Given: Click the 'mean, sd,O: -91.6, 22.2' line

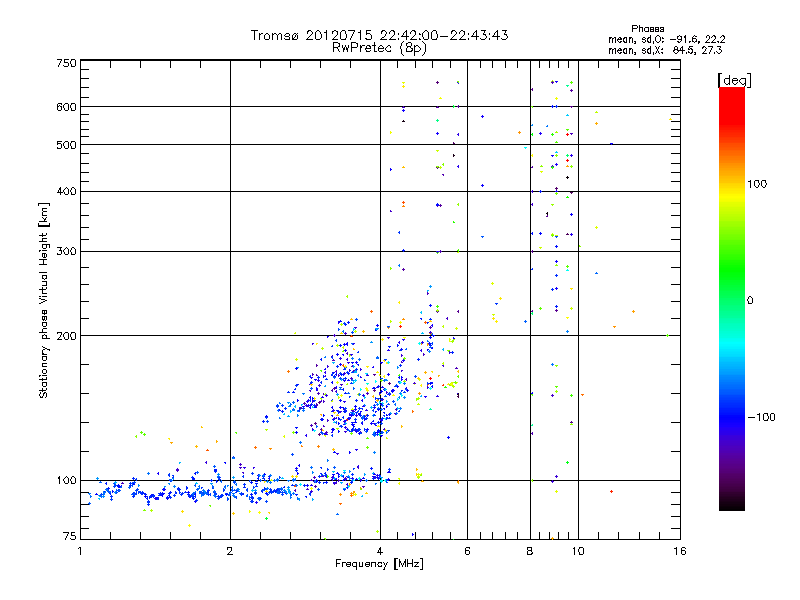Looking at the screenshot, I should (x=666, y=39).
